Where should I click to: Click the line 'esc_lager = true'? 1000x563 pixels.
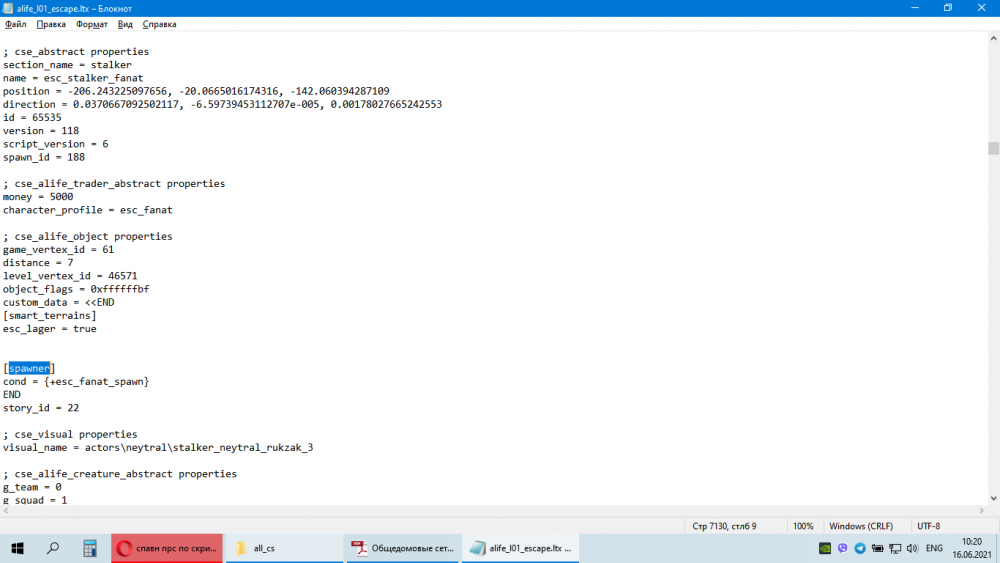pyautogui.click(x=50, y=329)
